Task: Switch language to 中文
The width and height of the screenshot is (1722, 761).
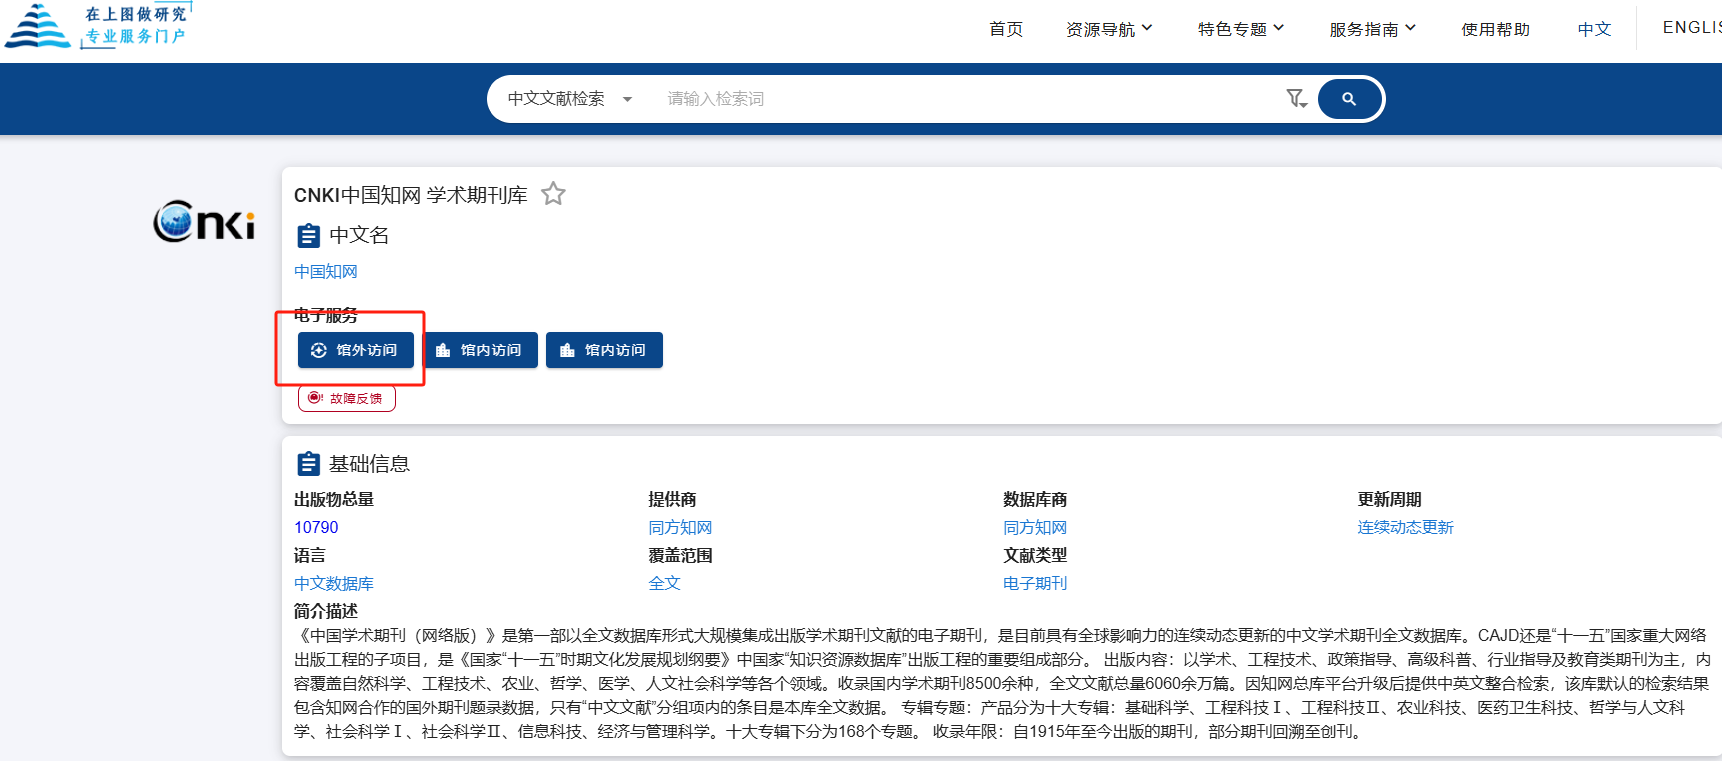Action: point(1594,29)
